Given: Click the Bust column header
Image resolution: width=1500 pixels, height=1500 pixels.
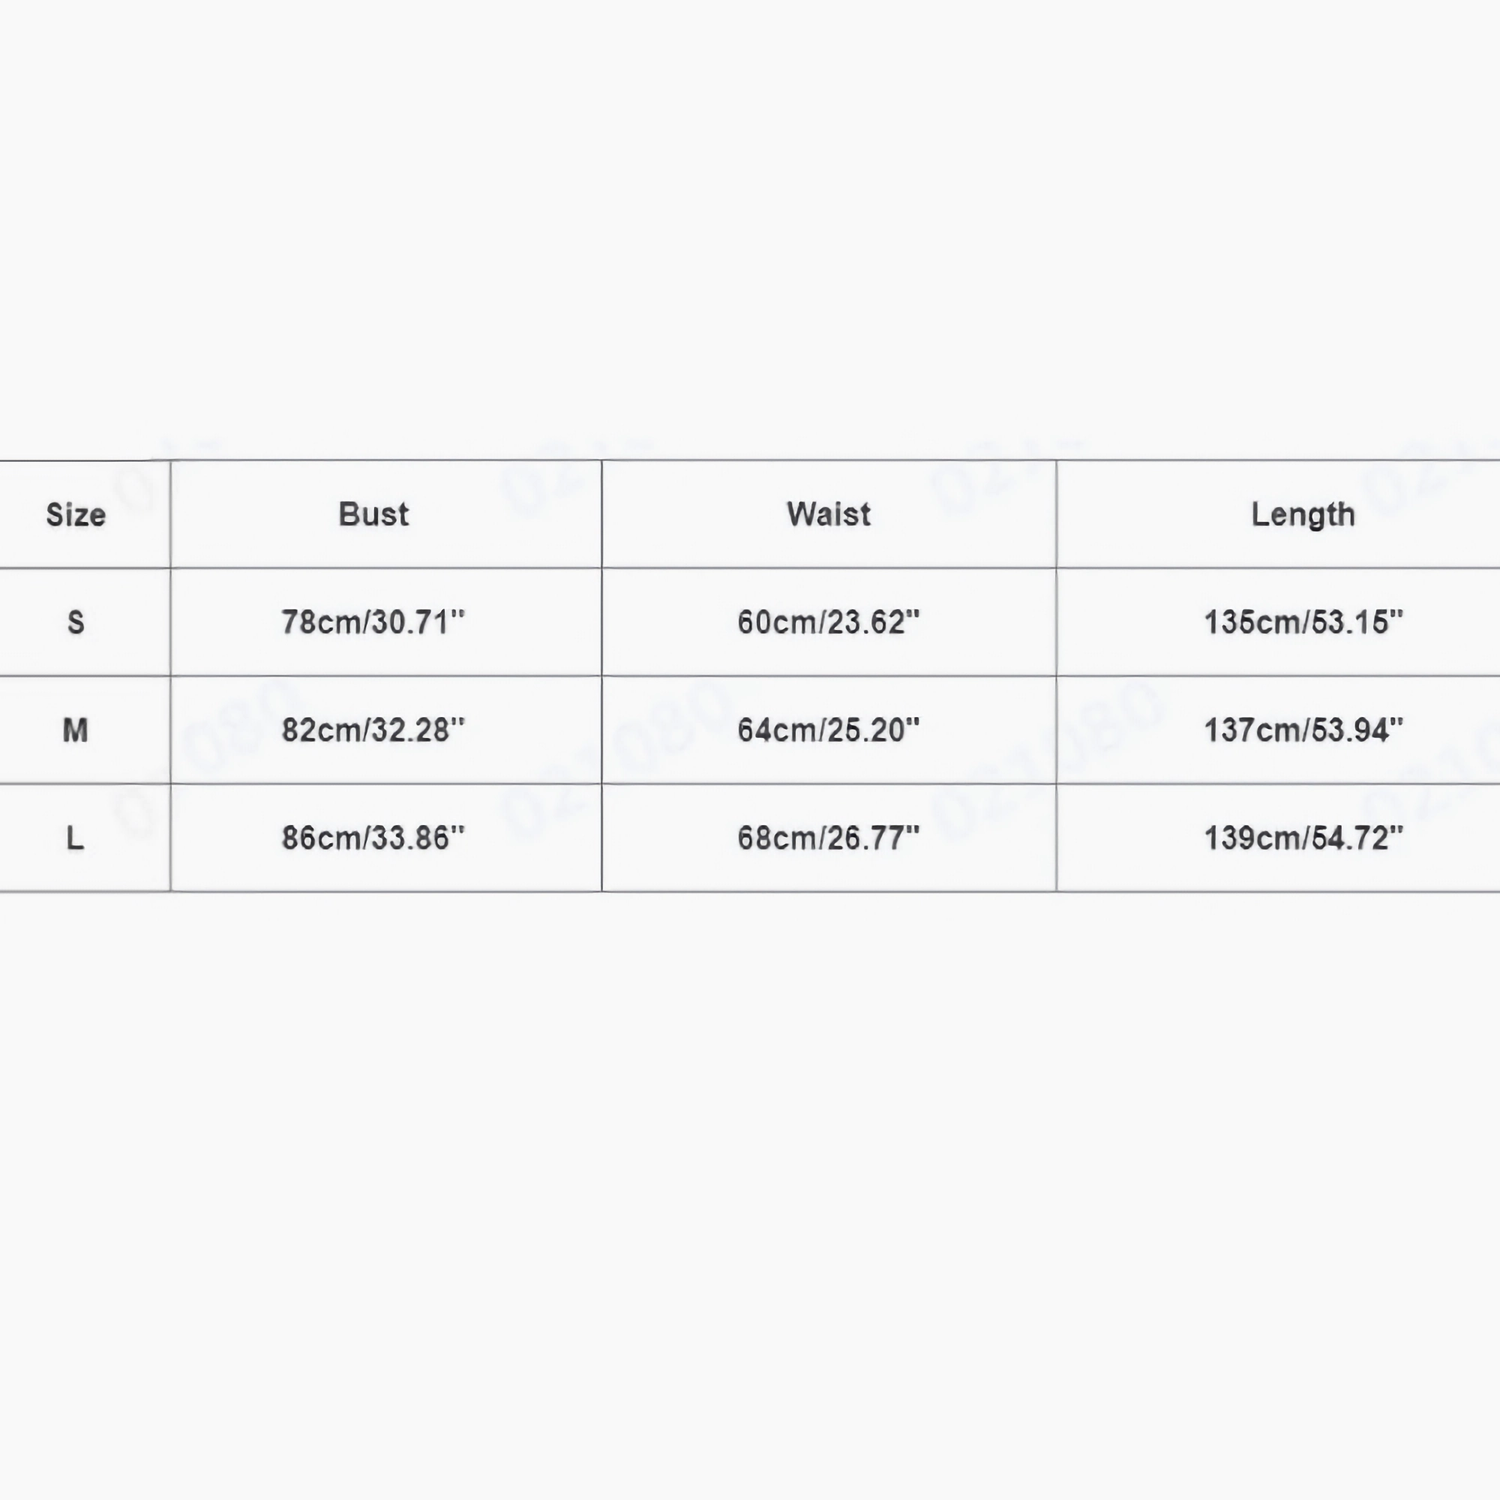Looking at the screenshot, I should click(x=374, y=515).
